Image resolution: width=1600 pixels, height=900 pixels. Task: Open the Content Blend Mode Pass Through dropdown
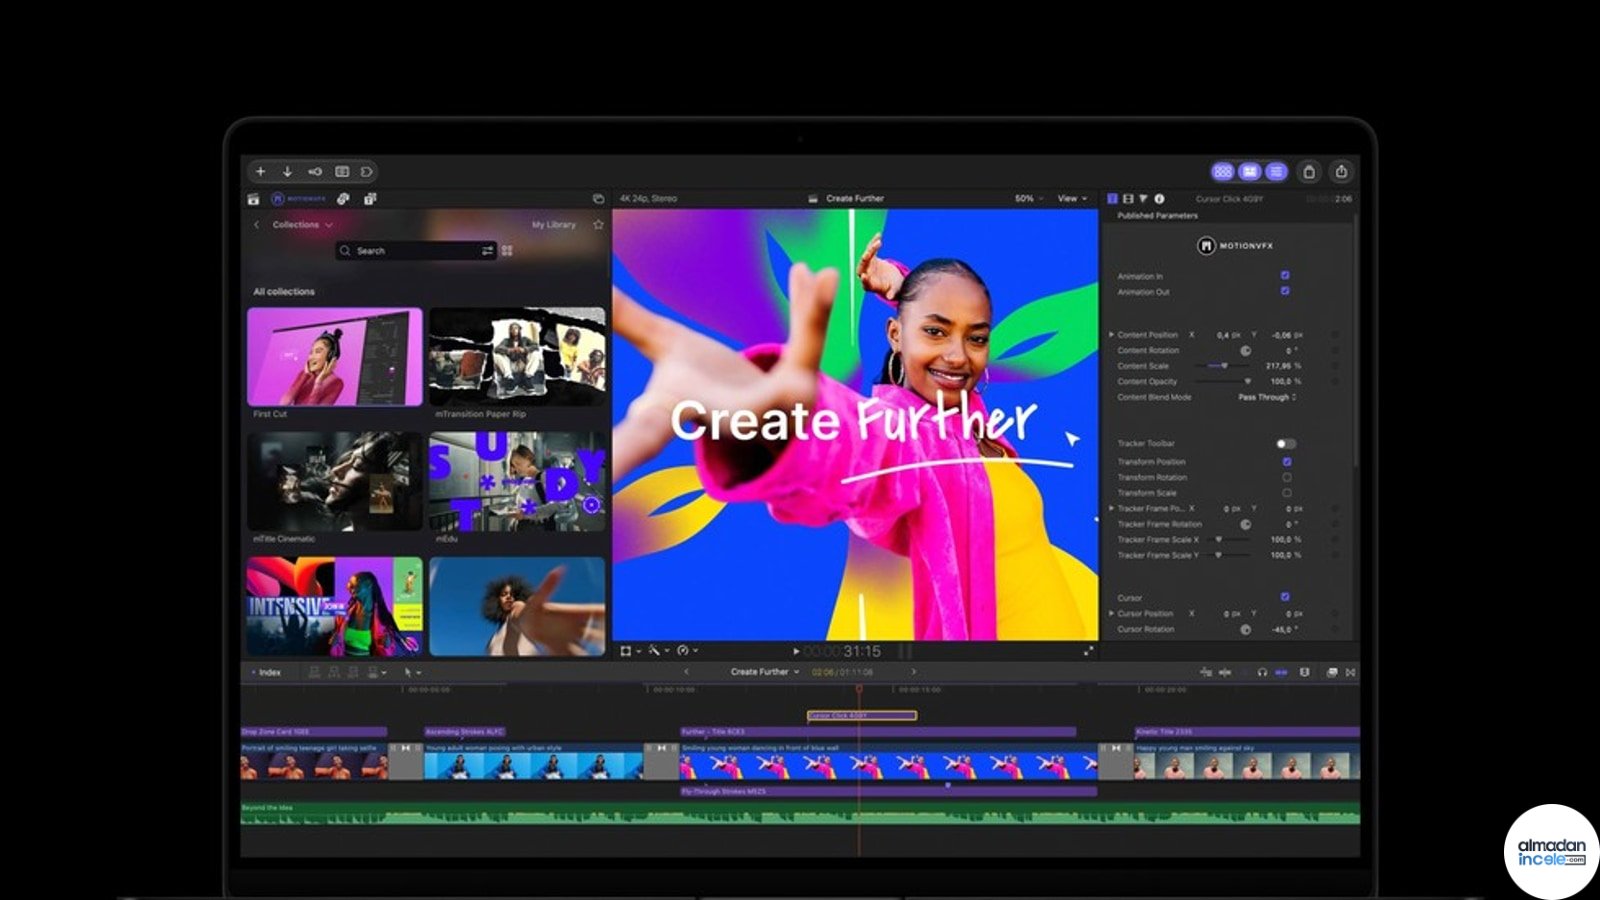pyautogui.click(x=1267, y=397)
